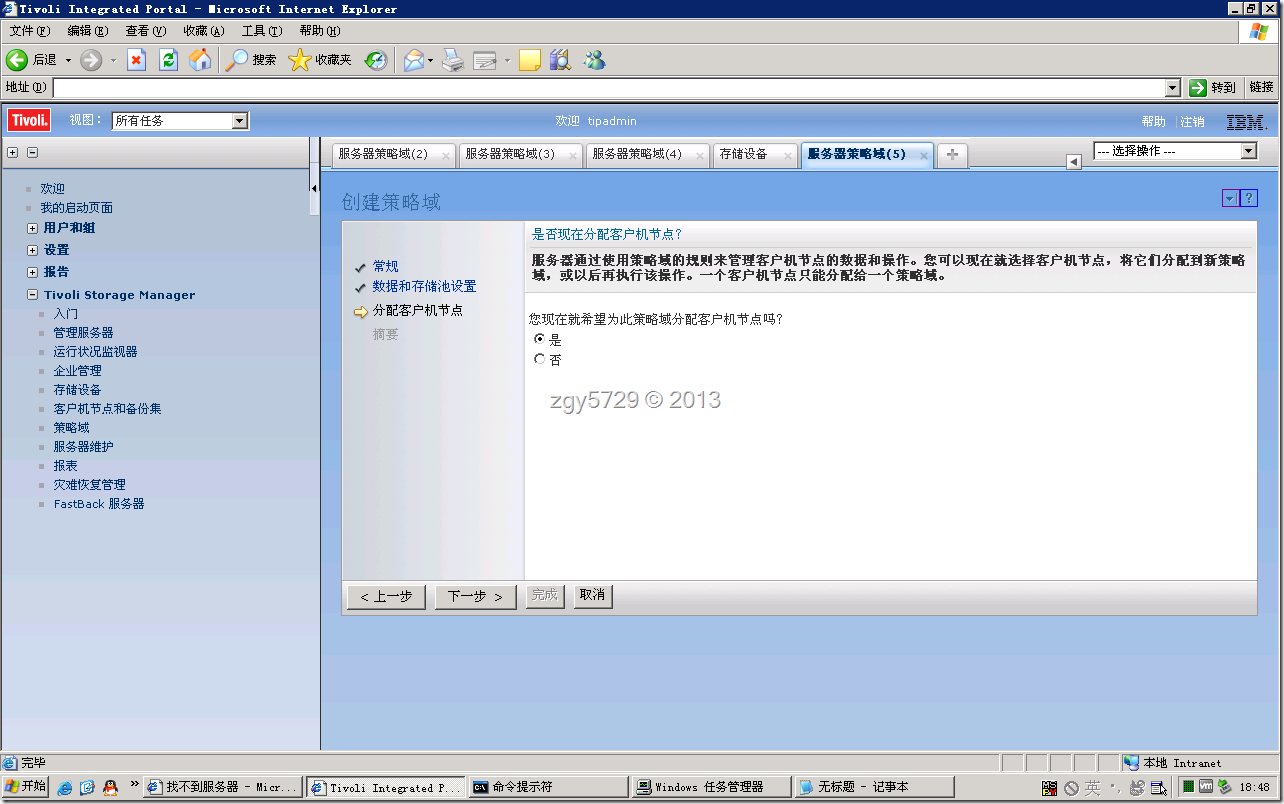This screenshot has width=1284, height=804.
Task: Open FastBack 服务器 in navigation tree
Action: click(99, 504)
